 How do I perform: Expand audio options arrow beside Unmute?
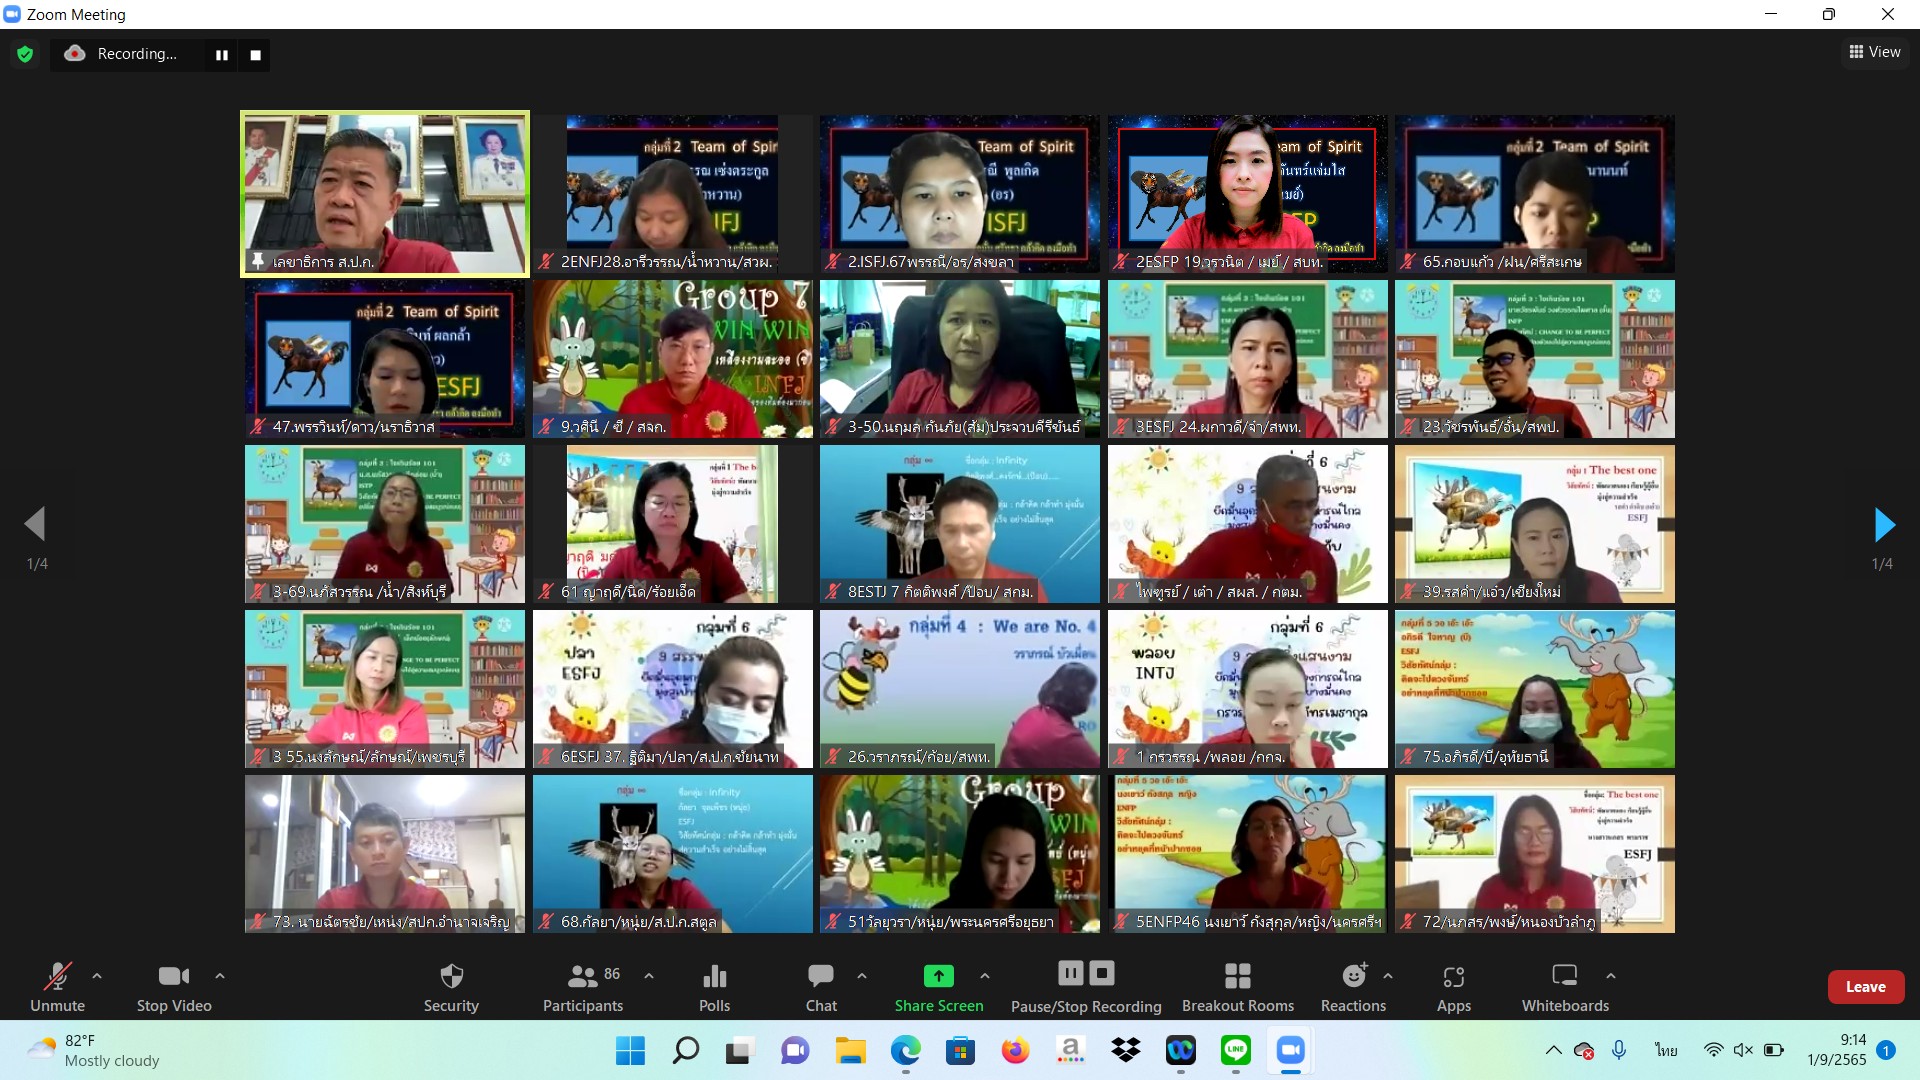coord(97,975)
